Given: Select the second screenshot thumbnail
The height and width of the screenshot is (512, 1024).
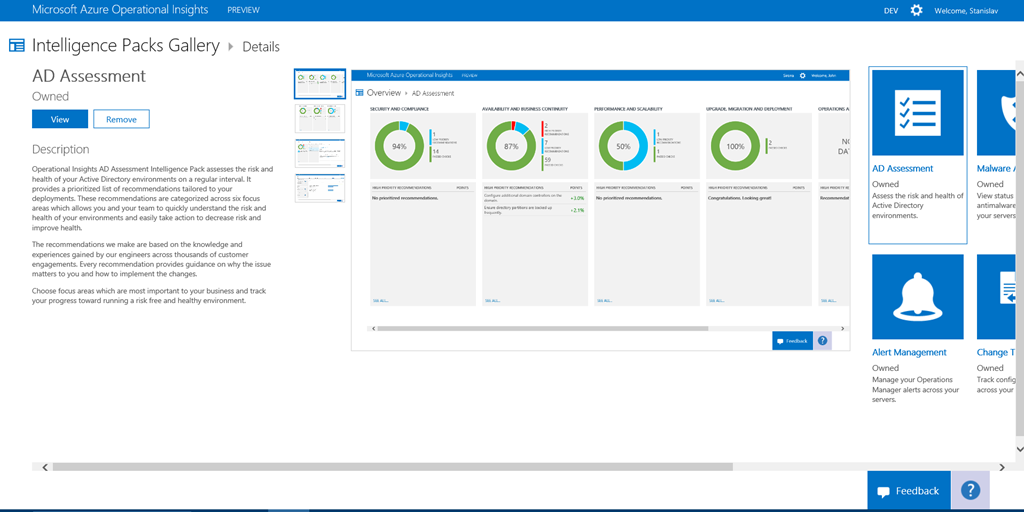Looking at the screenshot, I should 320,119.
